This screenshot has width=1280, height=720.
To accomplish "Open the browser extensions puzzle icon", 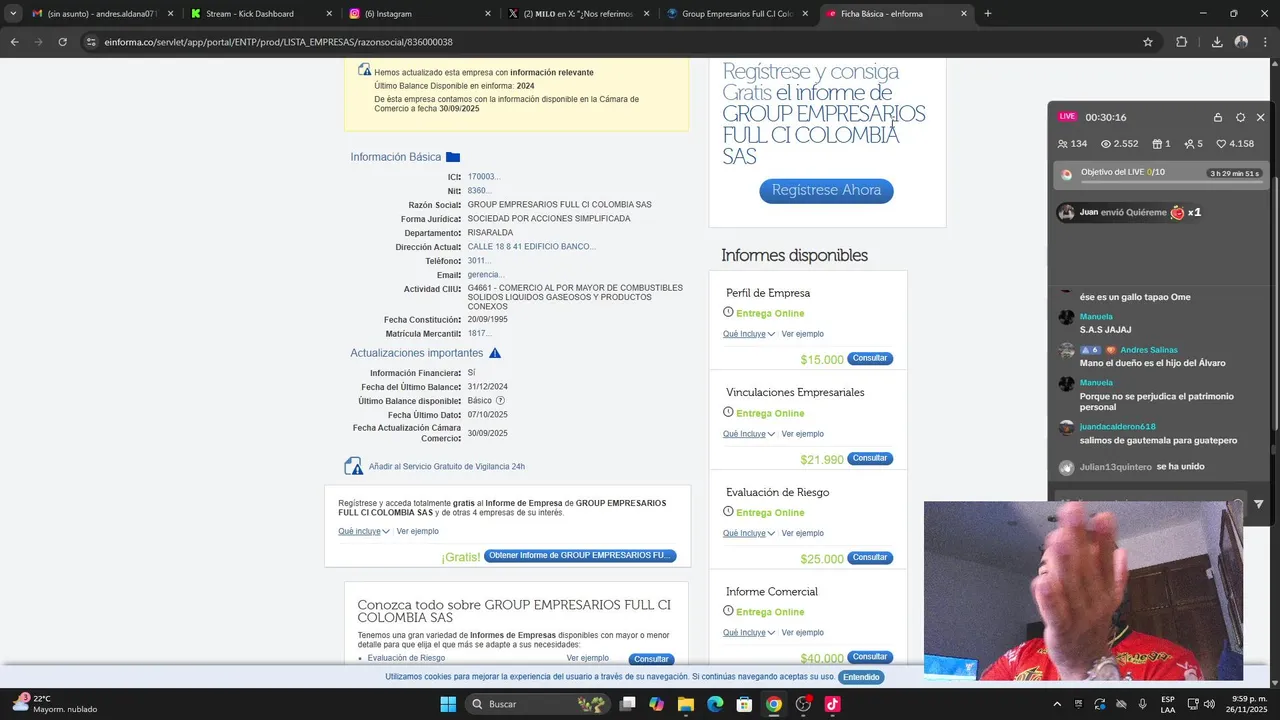I will (x=1182, y=42).
